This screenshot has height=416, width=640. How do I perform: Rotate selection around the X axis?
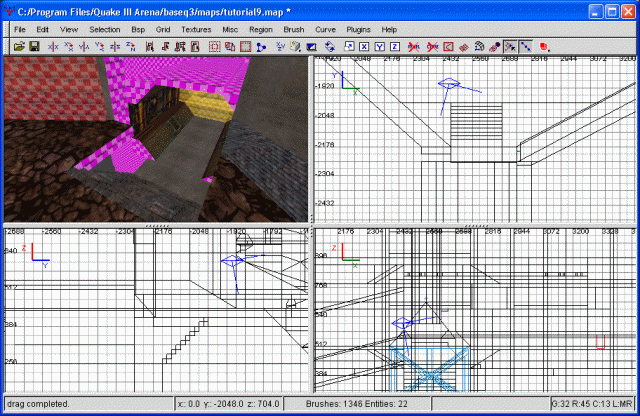tap(68, 47)
